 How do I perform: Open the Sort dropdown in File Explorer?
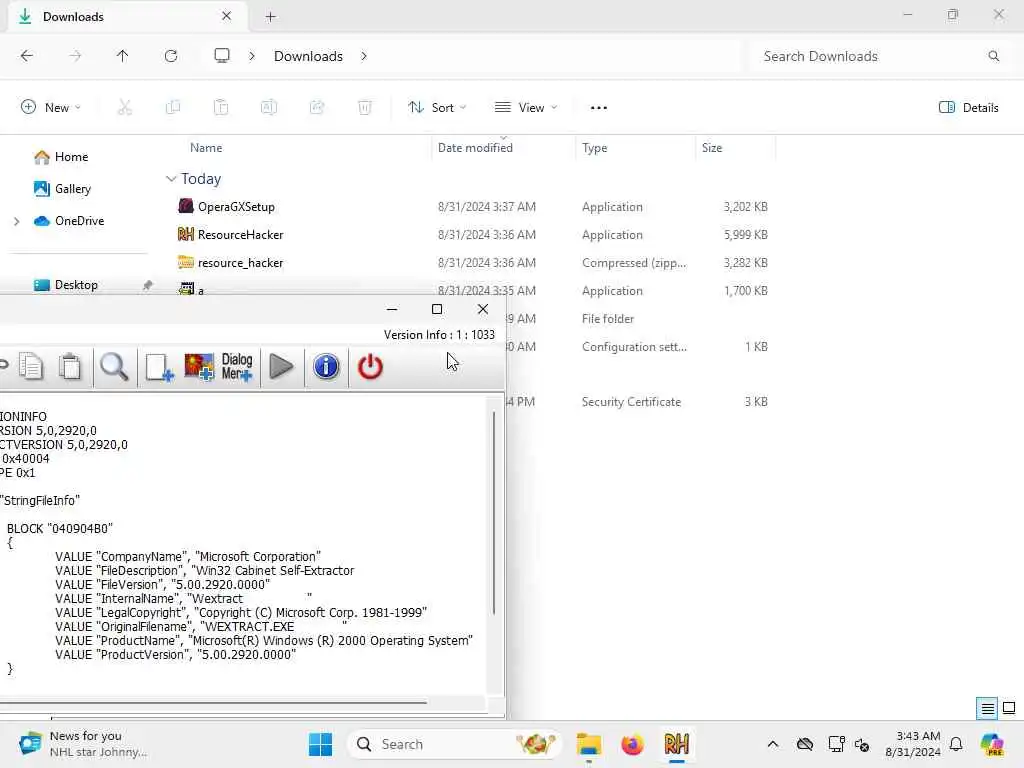[x=437, y=107]
